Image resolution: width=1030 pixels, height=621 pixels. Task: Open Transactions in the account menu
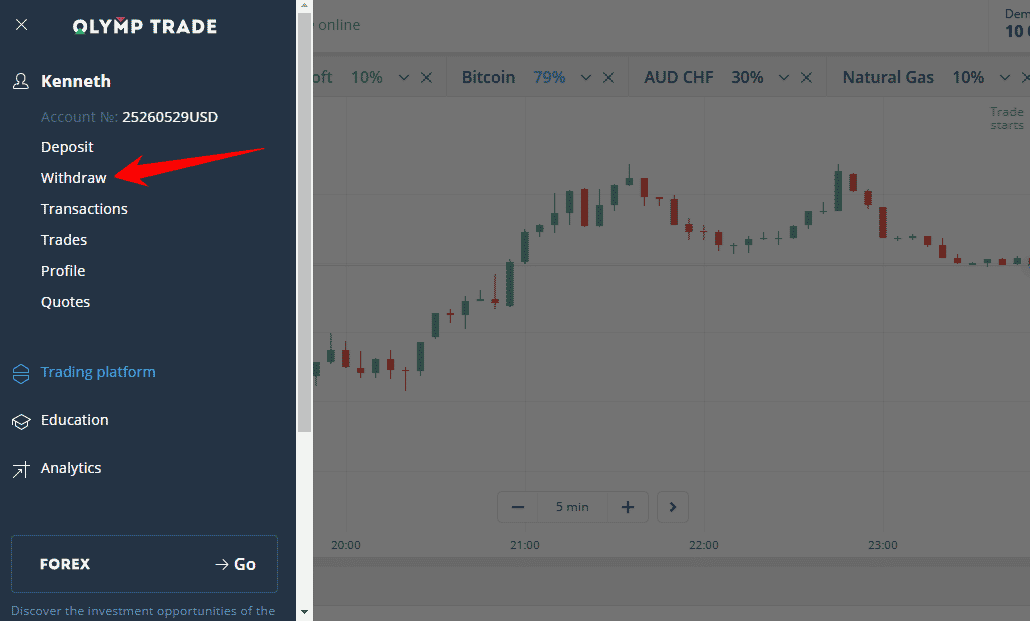(84, 209)
